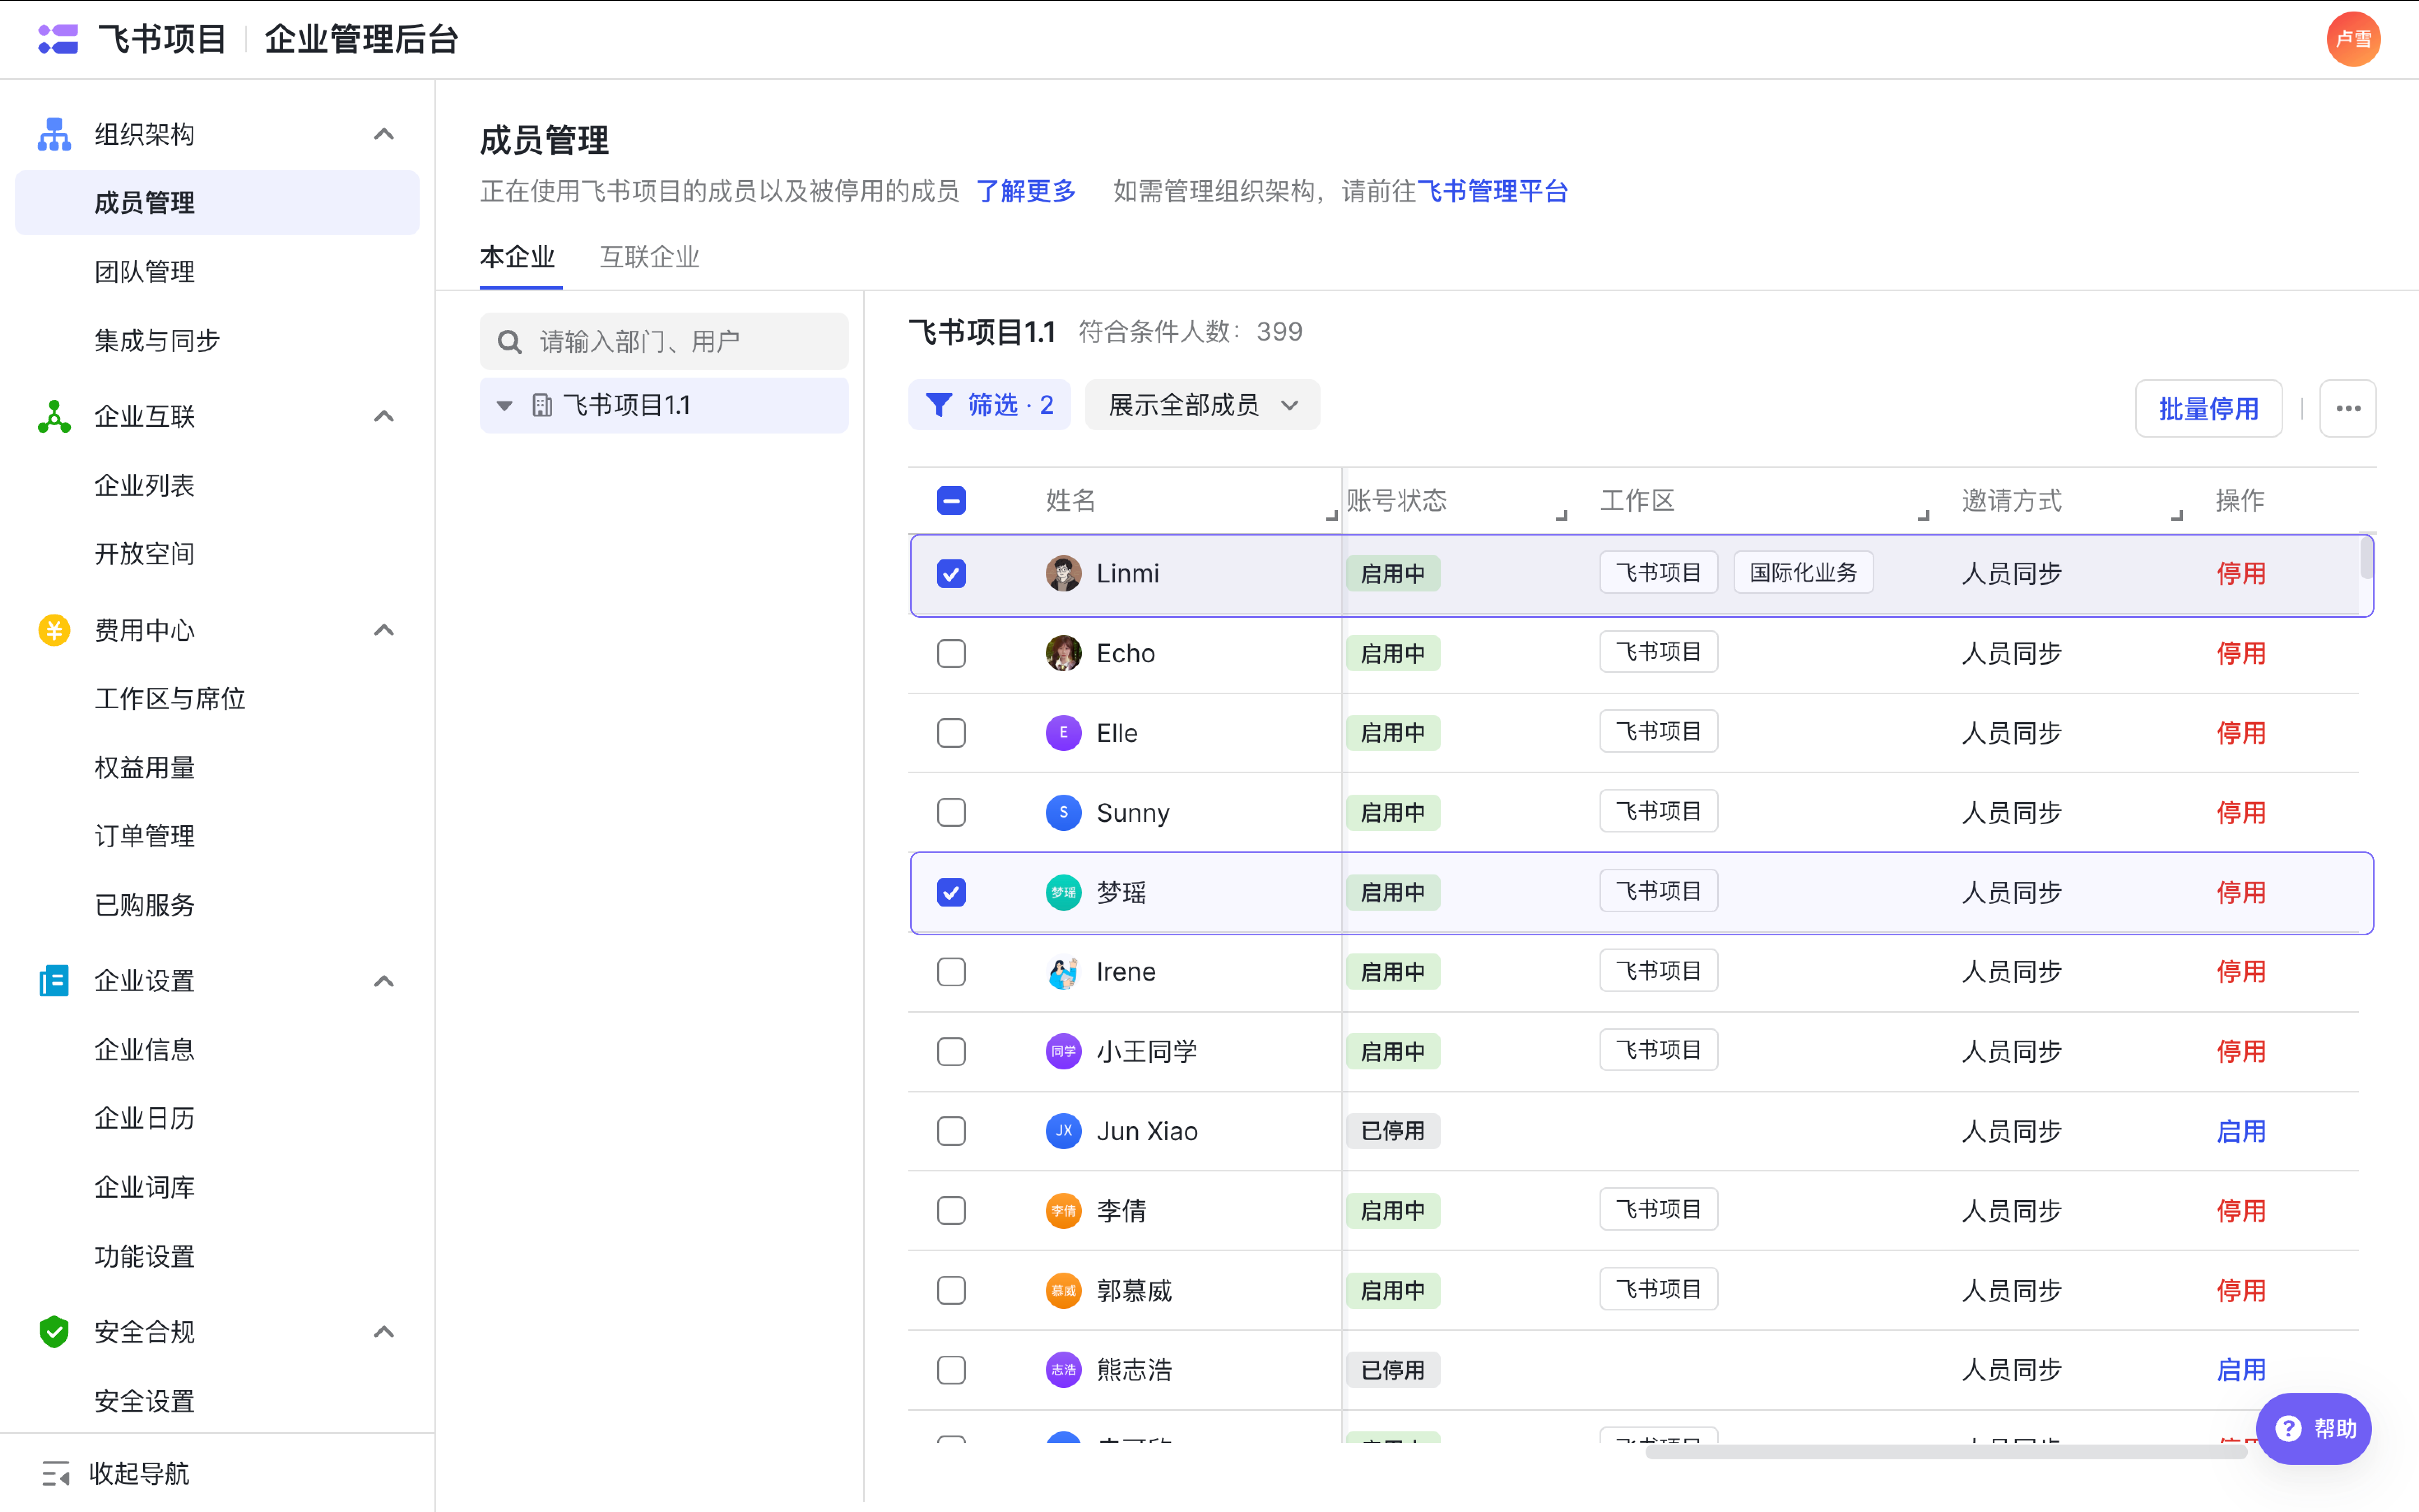The width and height of the screenshot is (2419, 1512).
Task: Click the Feishu Project logo icon
Action: [58, 39]
